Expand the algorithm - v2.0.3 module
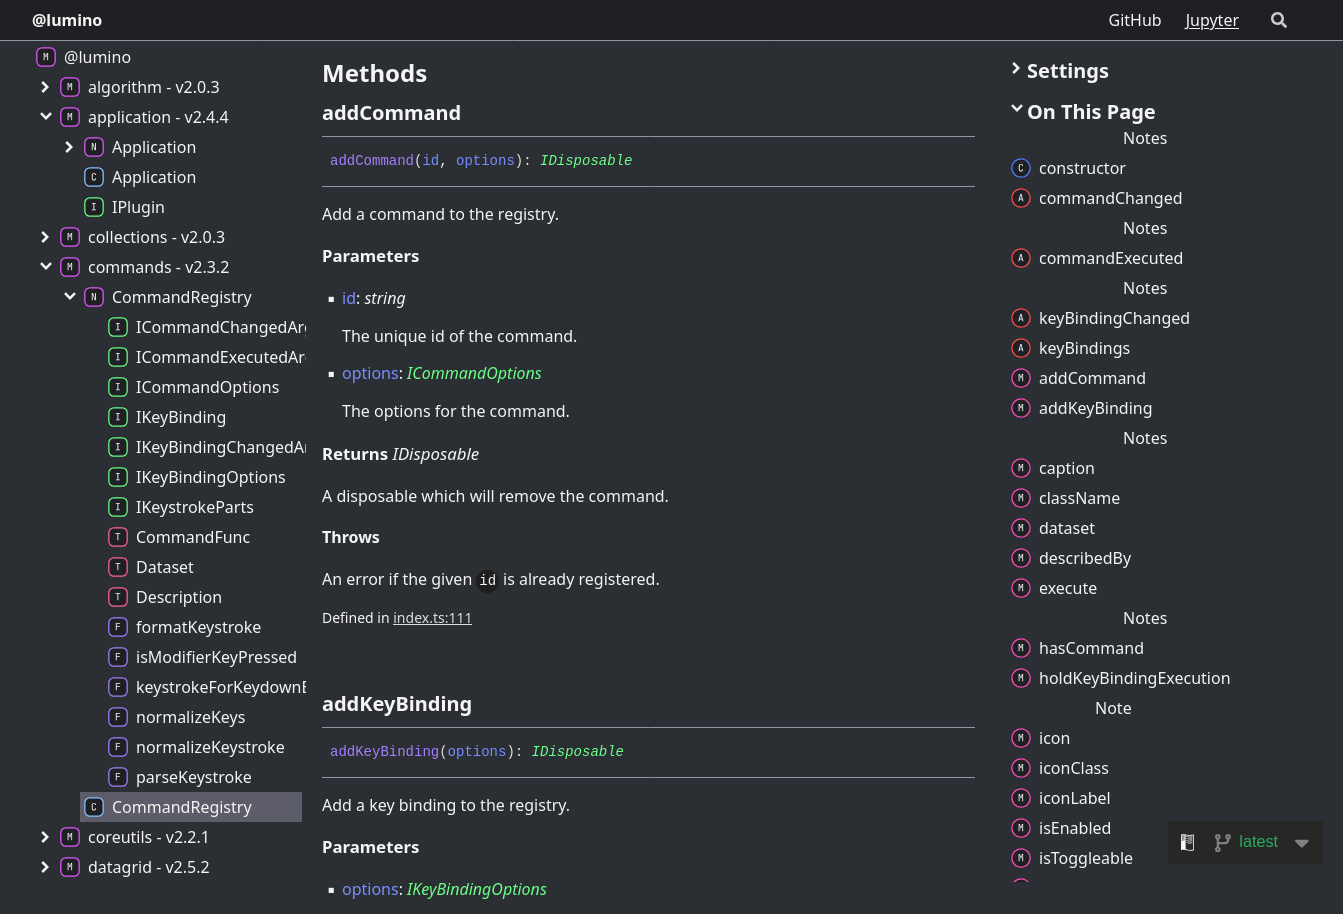Viewport: 1343px width, 914px height. point(45,87)
